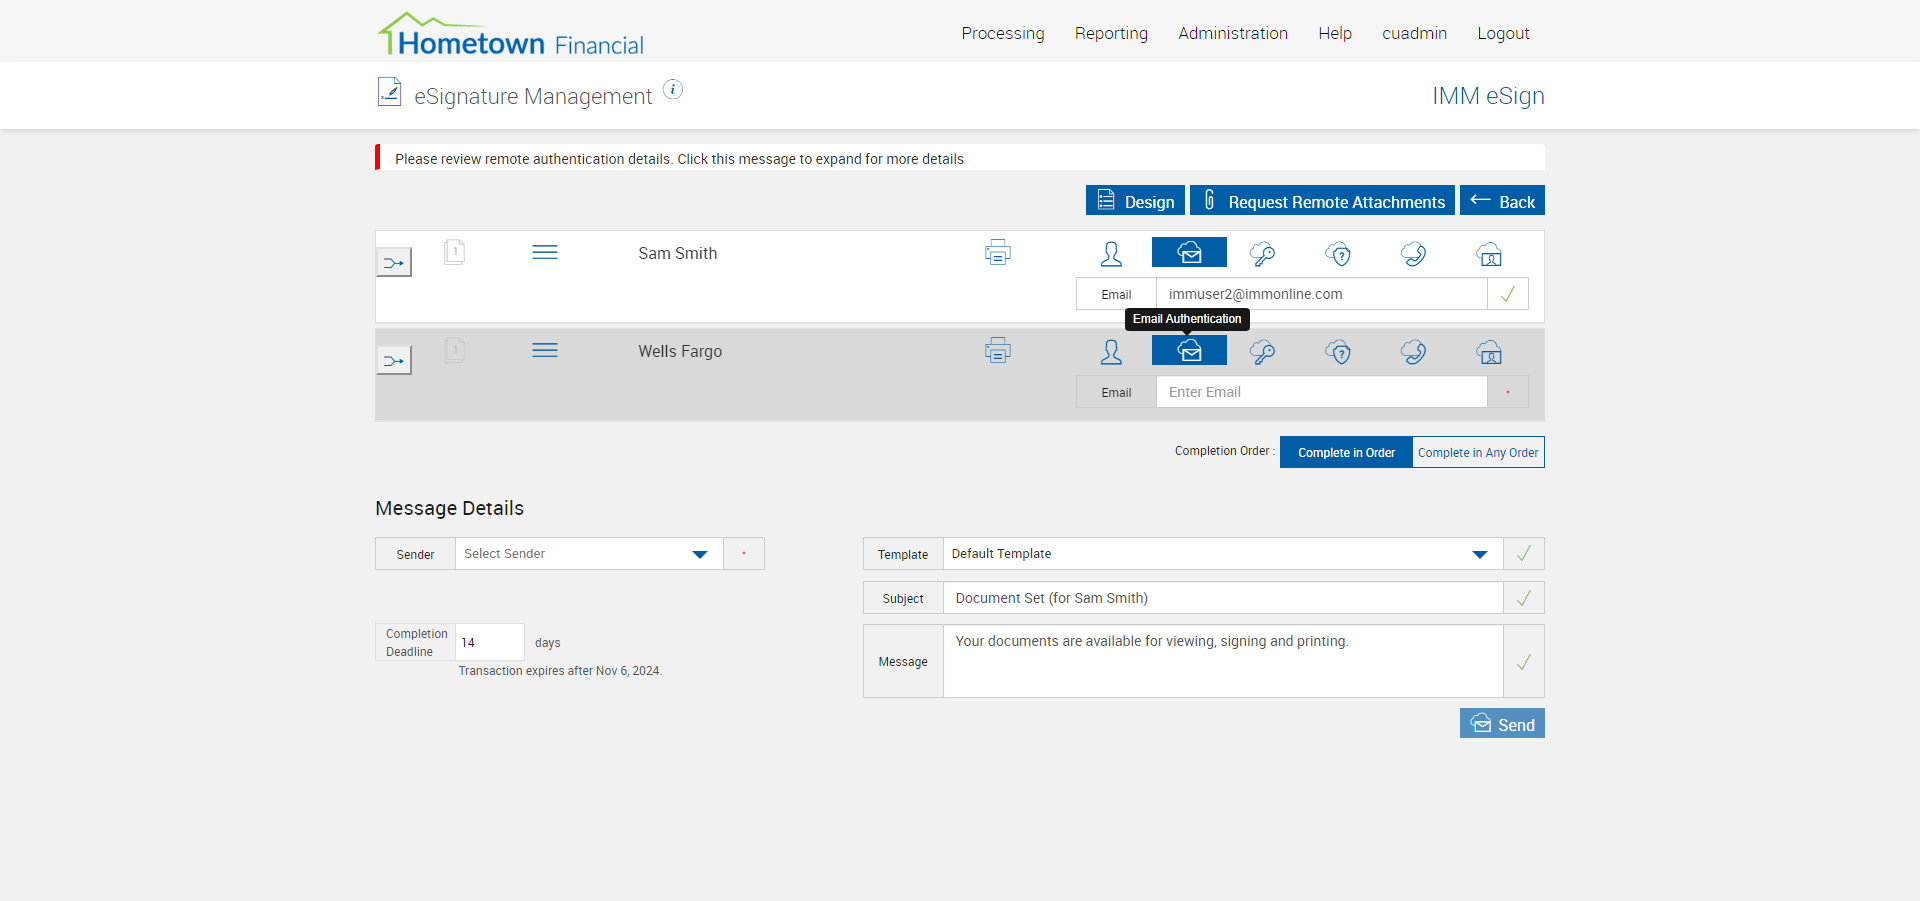Select email authentication icon for Wells Fargo

pyautogui.click(x=1189, y=350)
